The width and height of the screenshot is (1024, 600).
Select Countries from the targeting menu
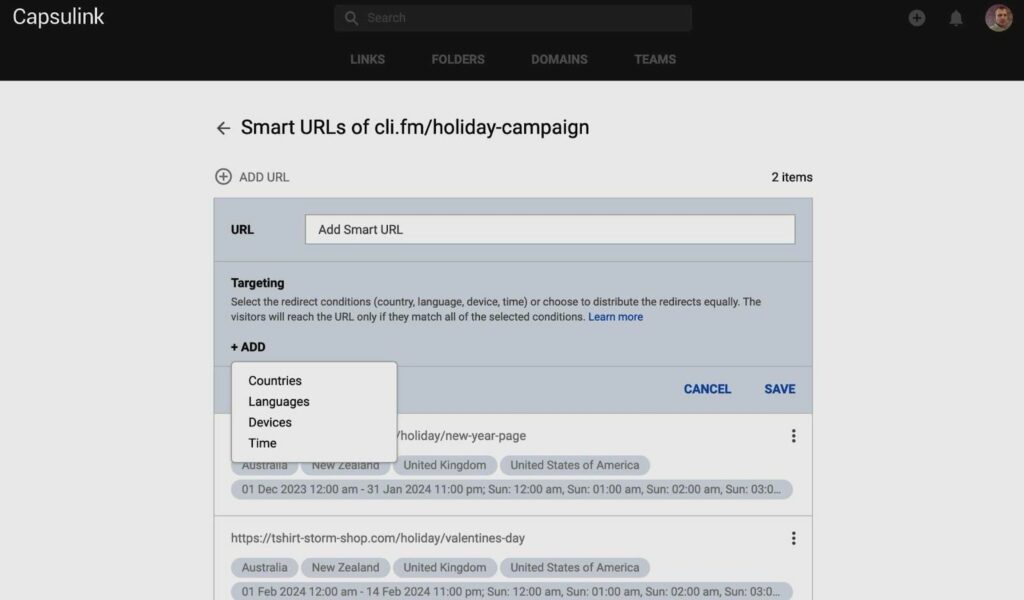pos(275,381)
